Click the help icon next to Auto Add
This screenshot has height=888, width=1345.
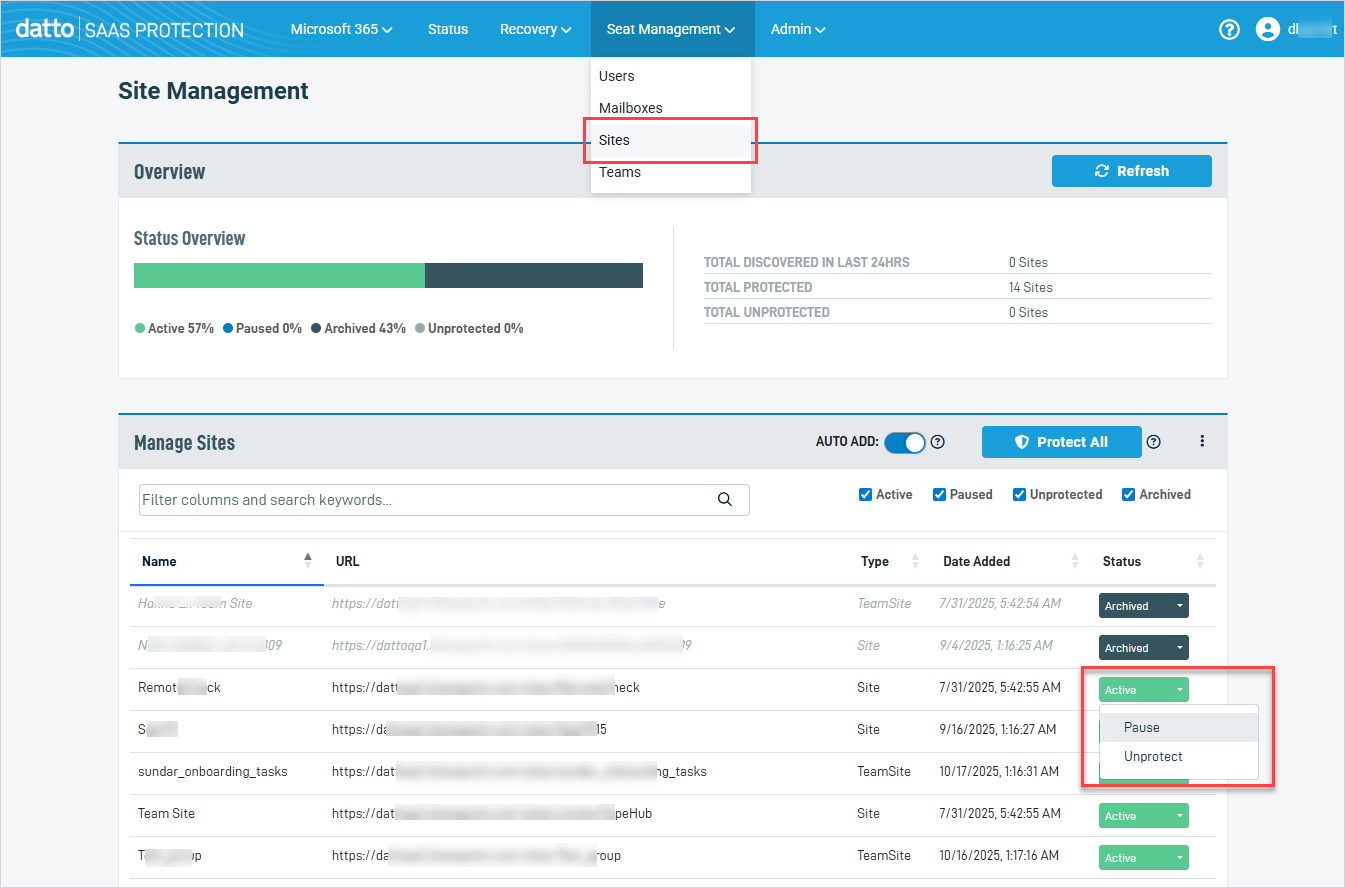[938, 442]
